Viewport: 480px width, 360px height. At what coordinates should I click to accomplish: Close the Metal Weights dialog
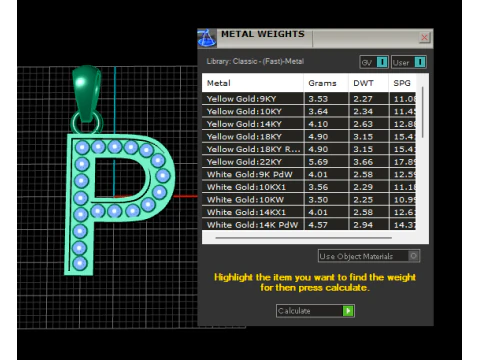coord(424,37)
